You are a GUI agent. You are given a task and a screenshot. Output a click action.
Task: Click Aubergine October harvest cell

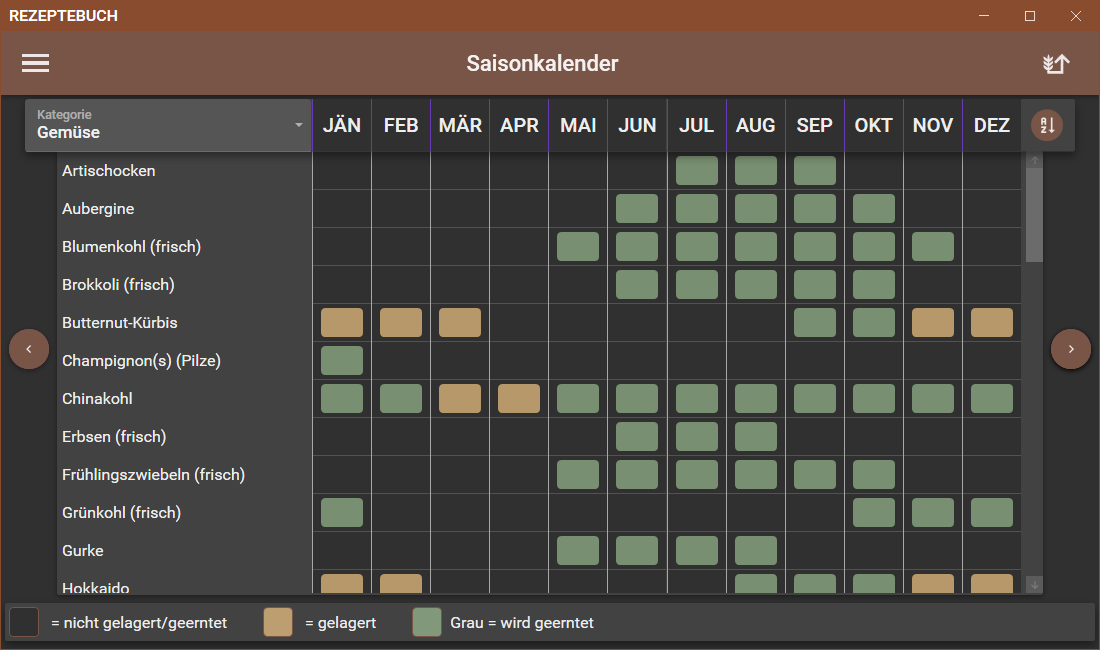coord(873,209)
